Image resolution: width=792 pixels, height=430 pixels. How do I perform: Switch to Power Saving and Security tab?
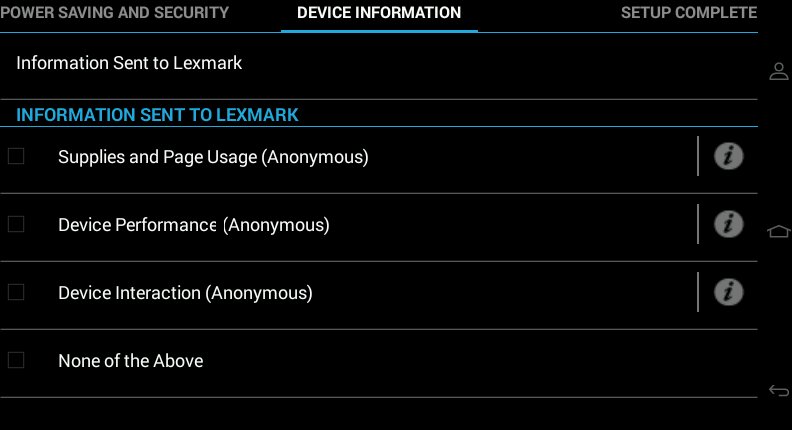[x=115, y=13]
